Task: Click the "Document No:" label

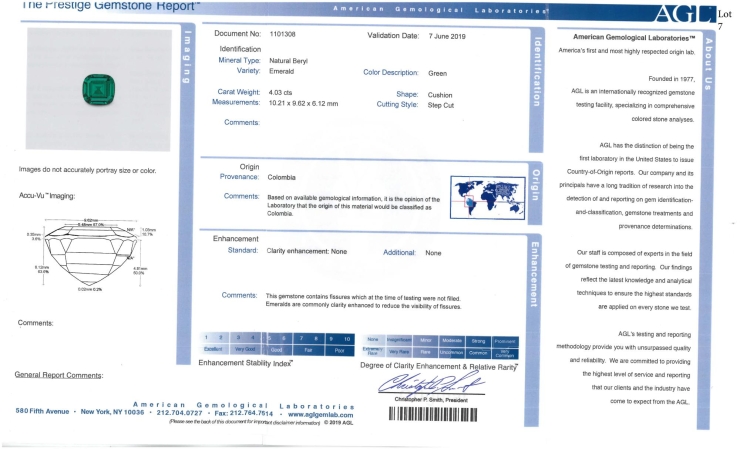Action: (237, 34)
